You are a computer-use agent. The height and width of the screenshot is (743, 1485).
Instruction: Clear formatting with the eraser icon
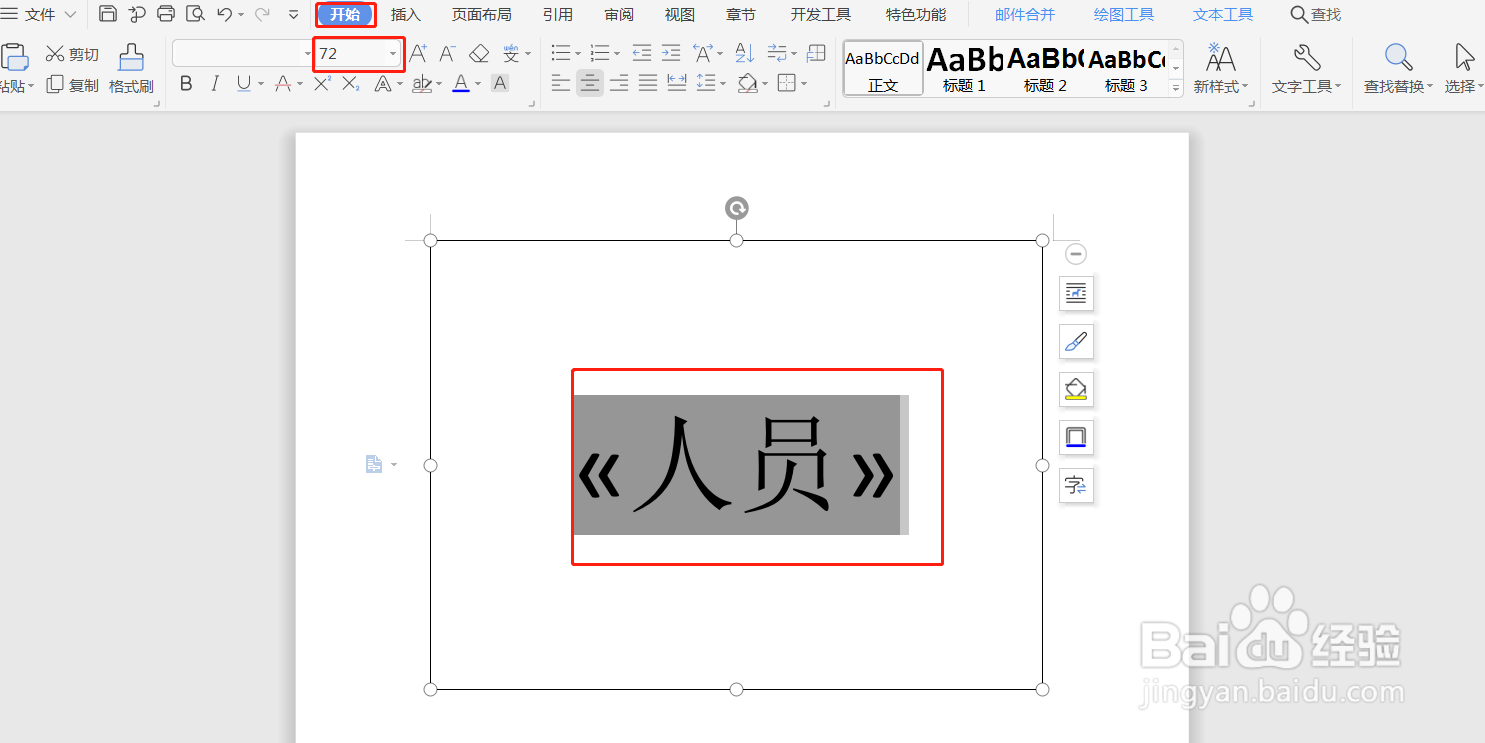tap(479, 53)
